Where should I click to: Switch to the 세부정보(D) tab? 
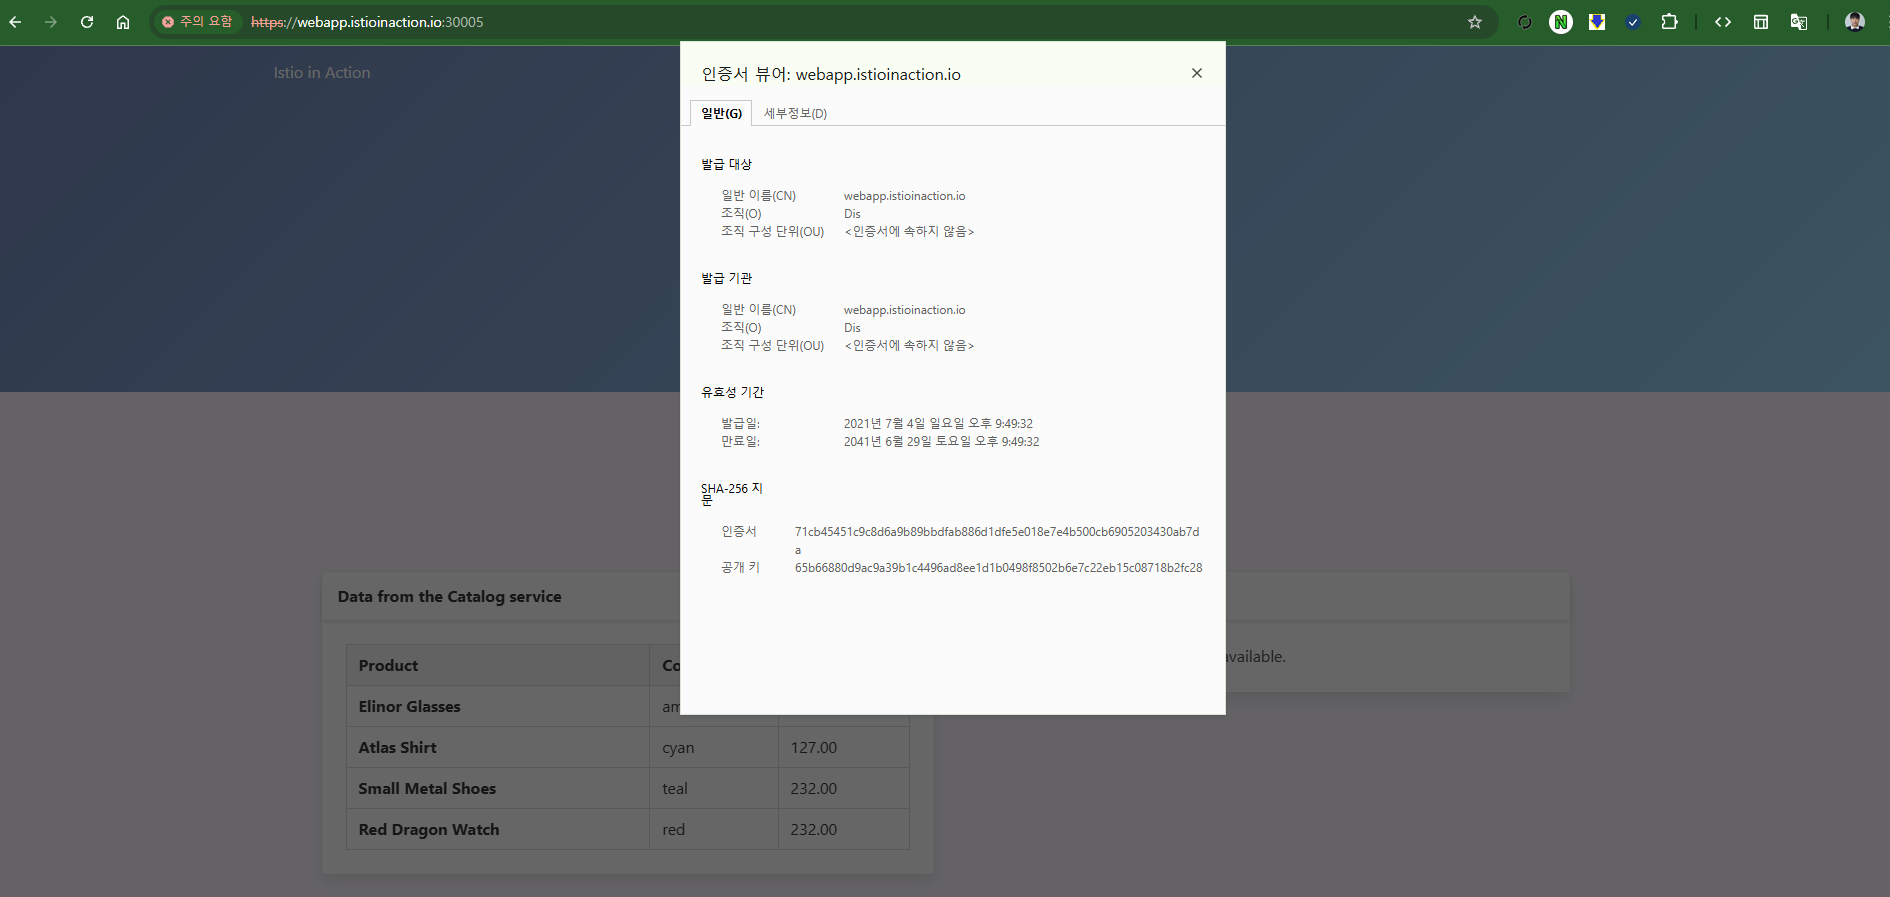795,113
